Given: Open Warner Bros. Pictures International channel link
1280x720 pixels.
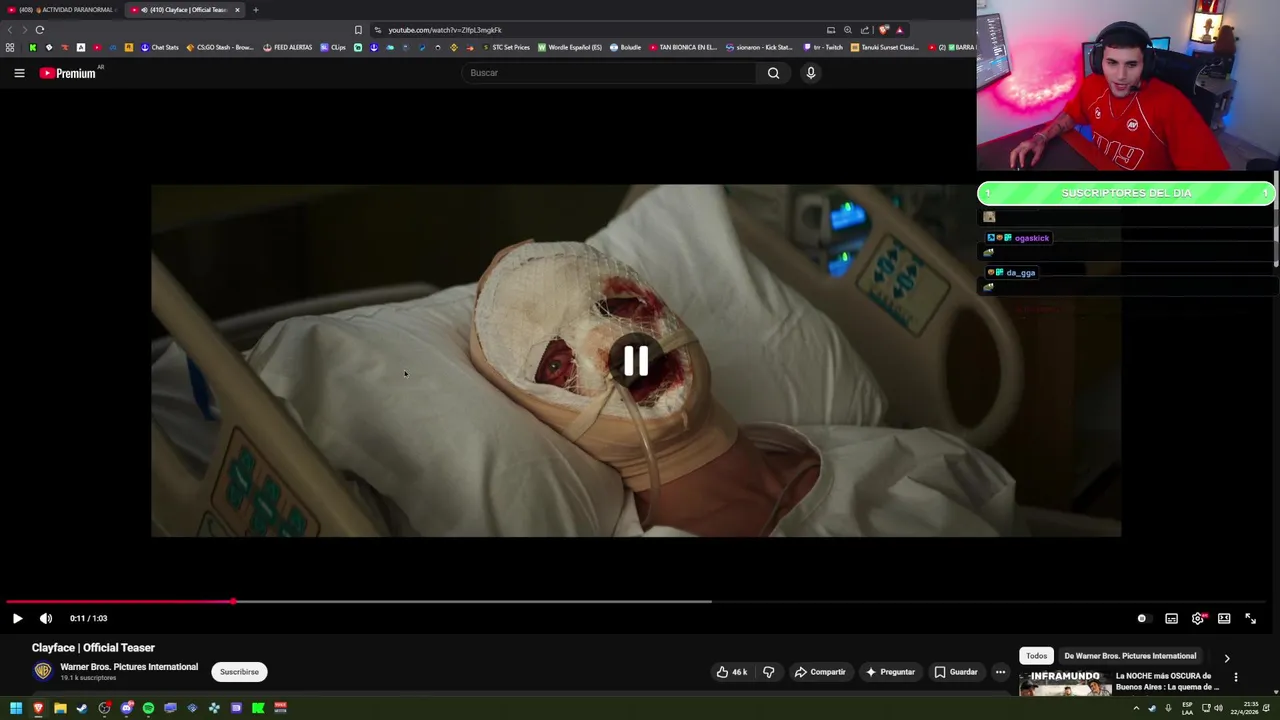Looking at the screenshot, I should (129, 667).
